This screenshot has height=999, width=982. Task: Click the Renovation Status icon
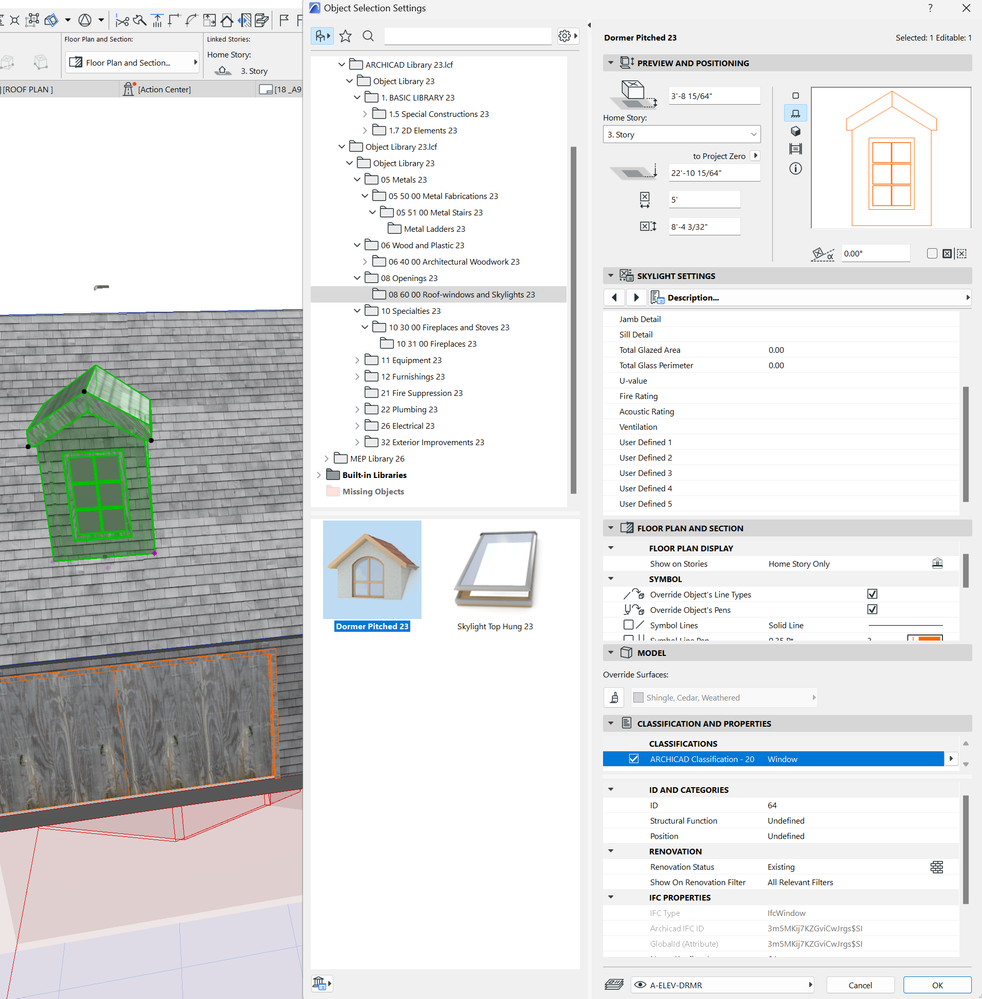click(x=937, y=867)
